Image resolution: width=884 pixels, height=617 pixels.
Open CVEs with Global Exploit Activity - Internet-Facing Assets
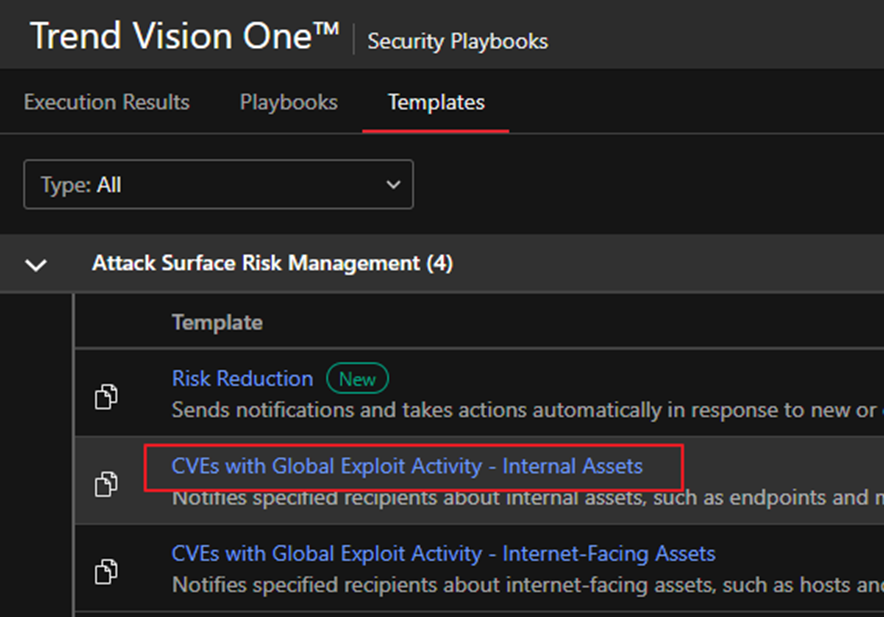[x=443, y=553]
